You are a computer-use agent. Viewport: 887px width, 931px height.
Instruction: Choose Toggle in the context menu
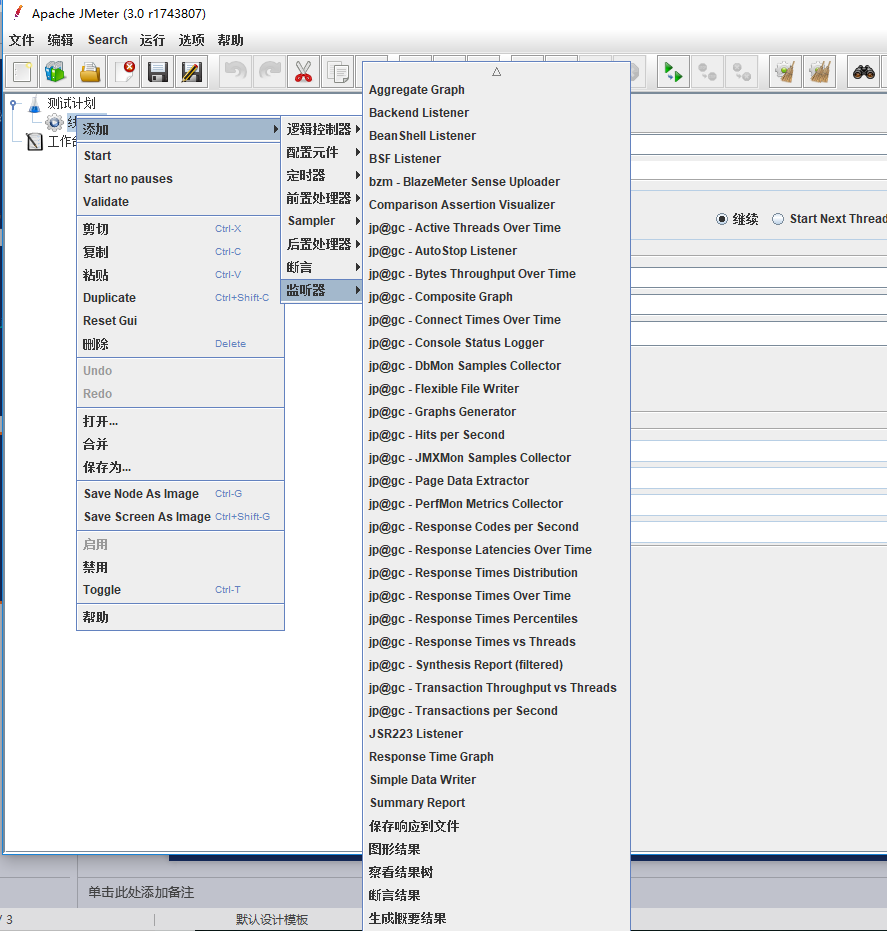click(180, 590)
